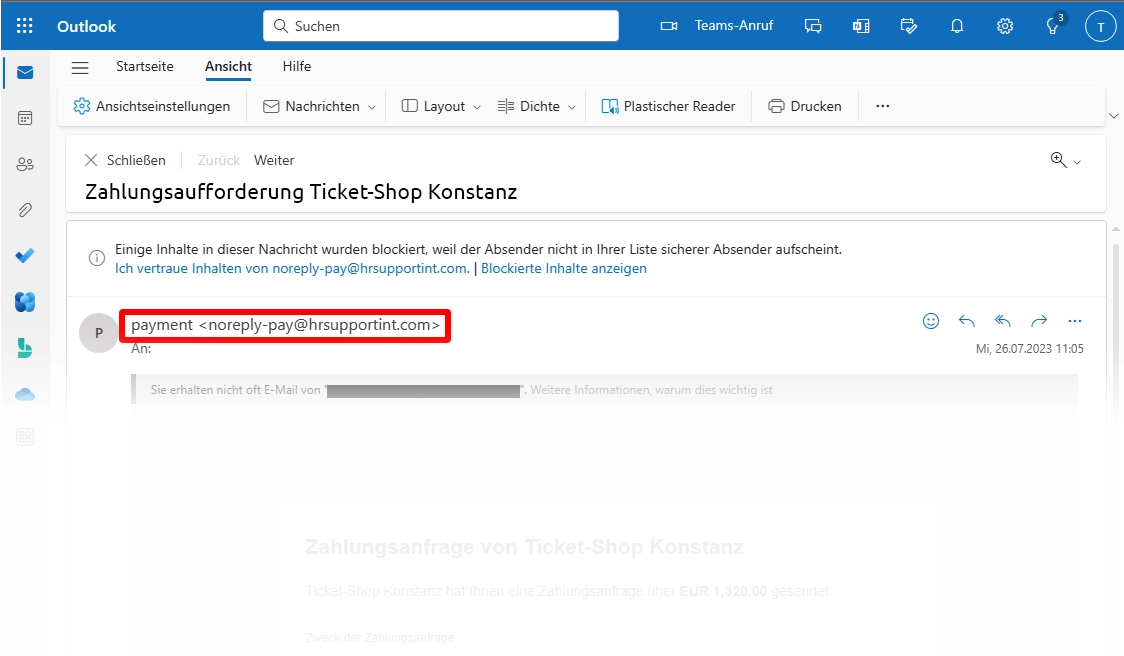Click the Outlook title link
Image resolution: width=1124 pixels, height=656 pixels.
[x=87, y=27]
